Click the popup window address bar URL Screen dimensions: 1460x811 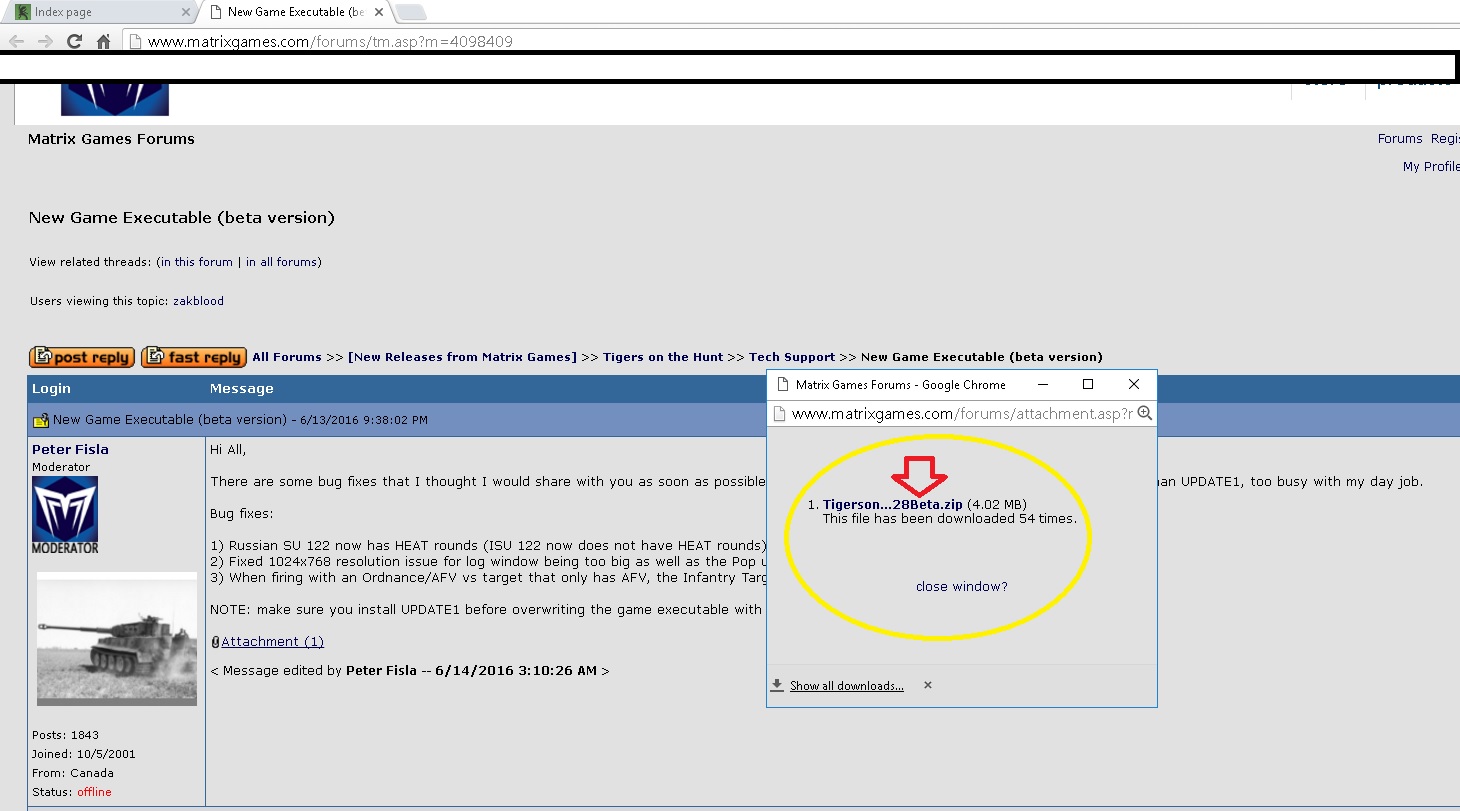(x=962, y=413)
